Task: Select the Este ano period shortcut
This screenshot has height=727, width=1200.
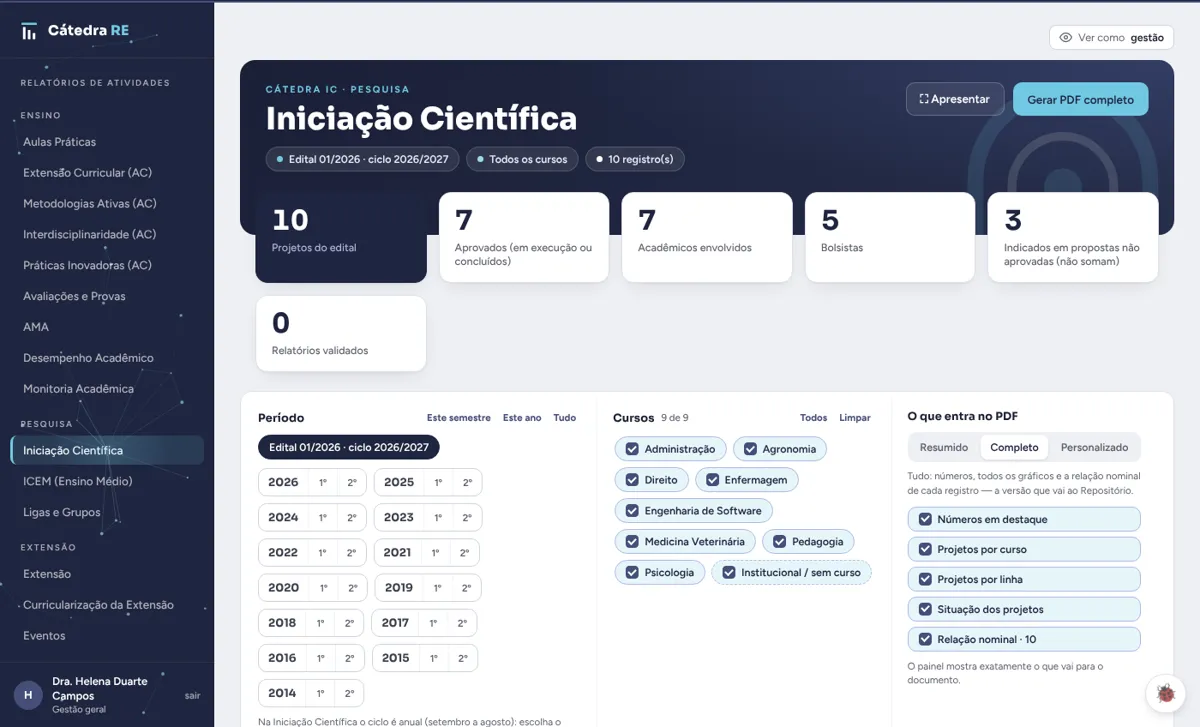Action: point(522,418)
